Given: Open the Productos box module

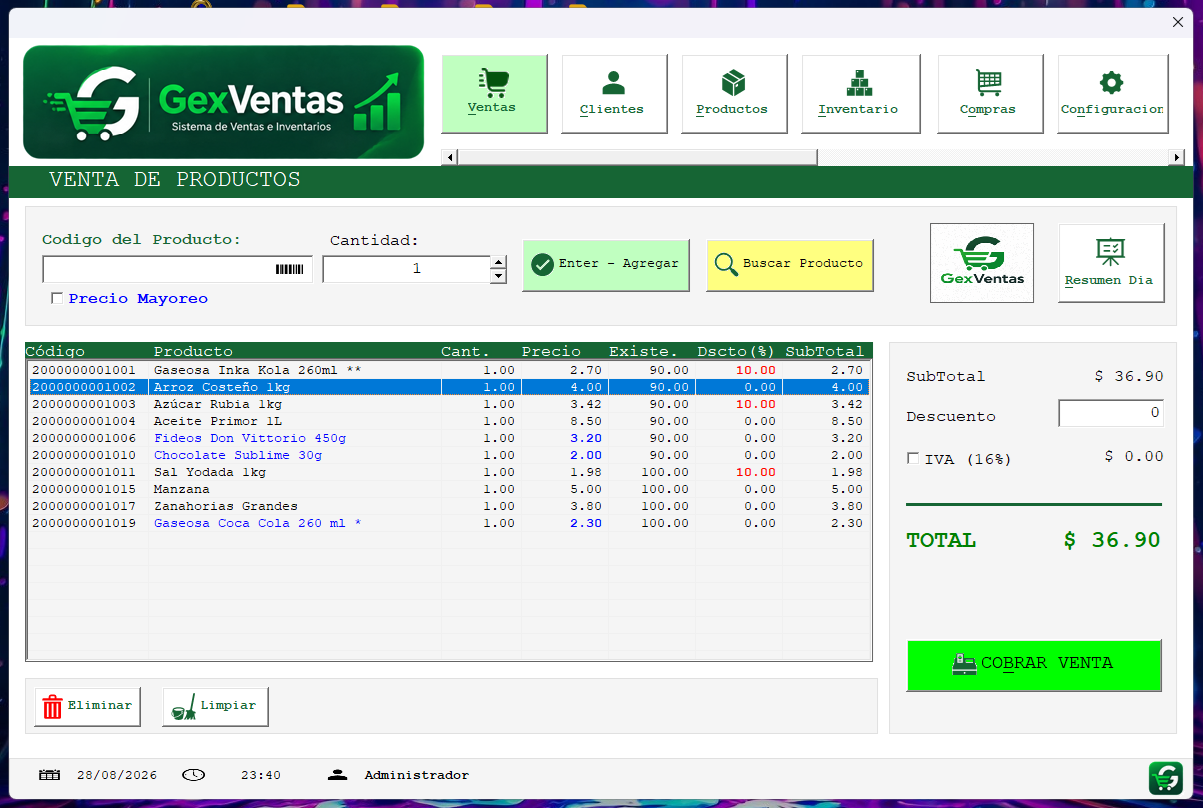Looking at the screenshot, I should 734,93.
